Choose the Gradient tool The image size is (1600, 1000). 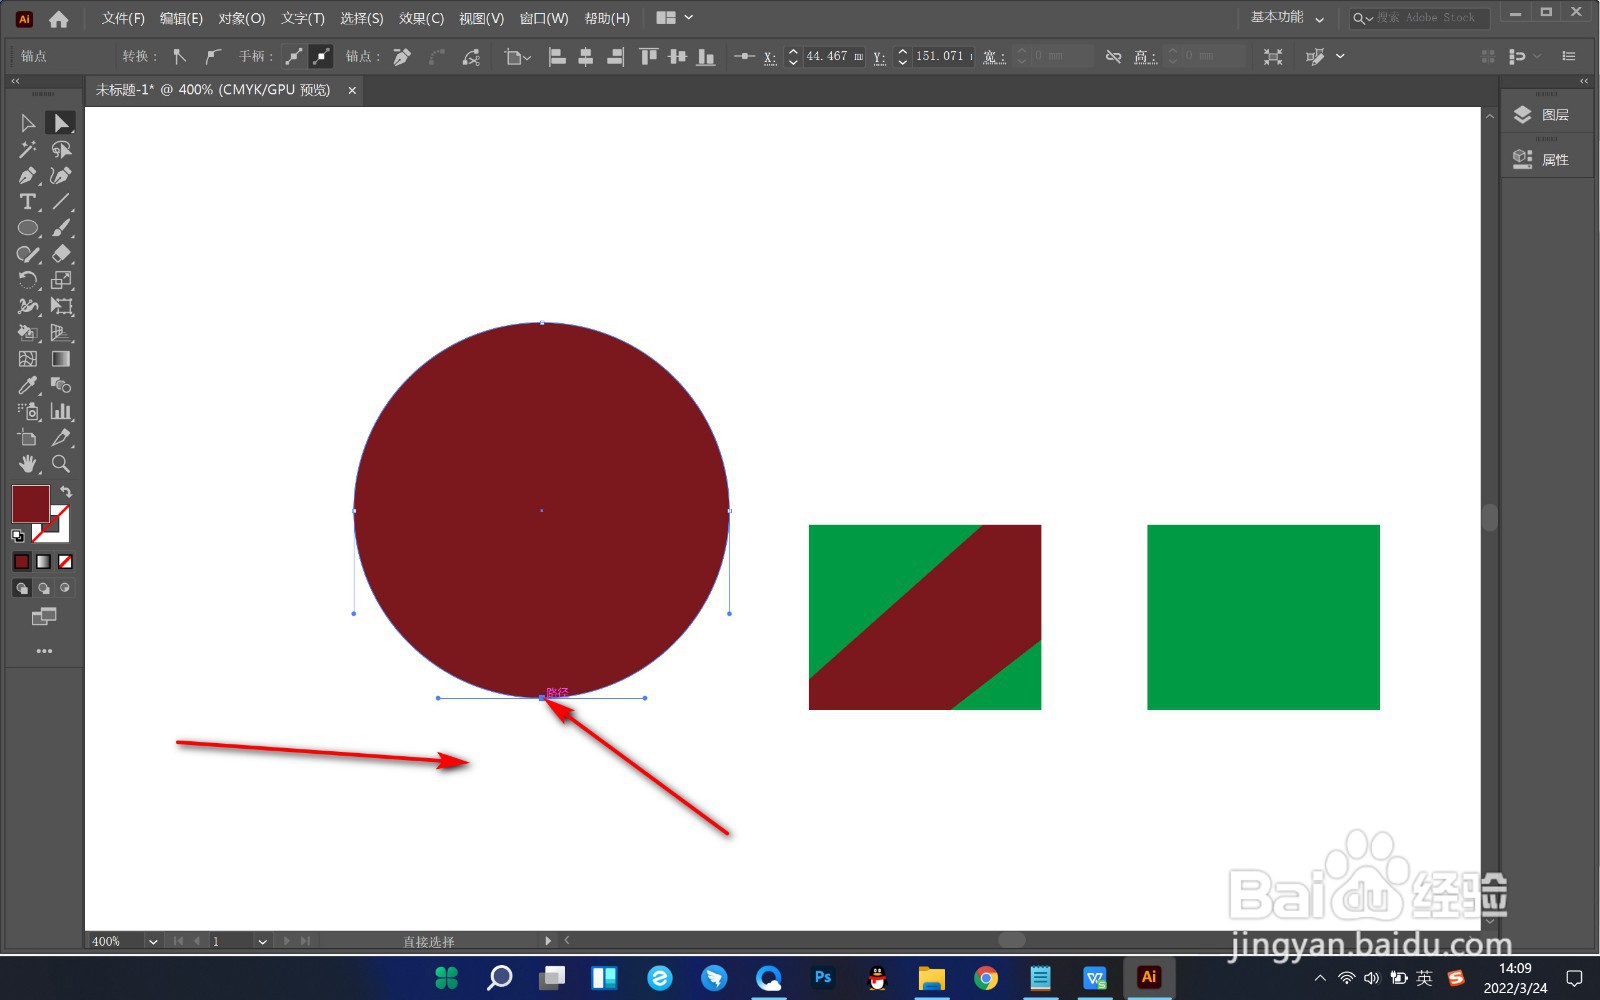[x=61, y=359]
